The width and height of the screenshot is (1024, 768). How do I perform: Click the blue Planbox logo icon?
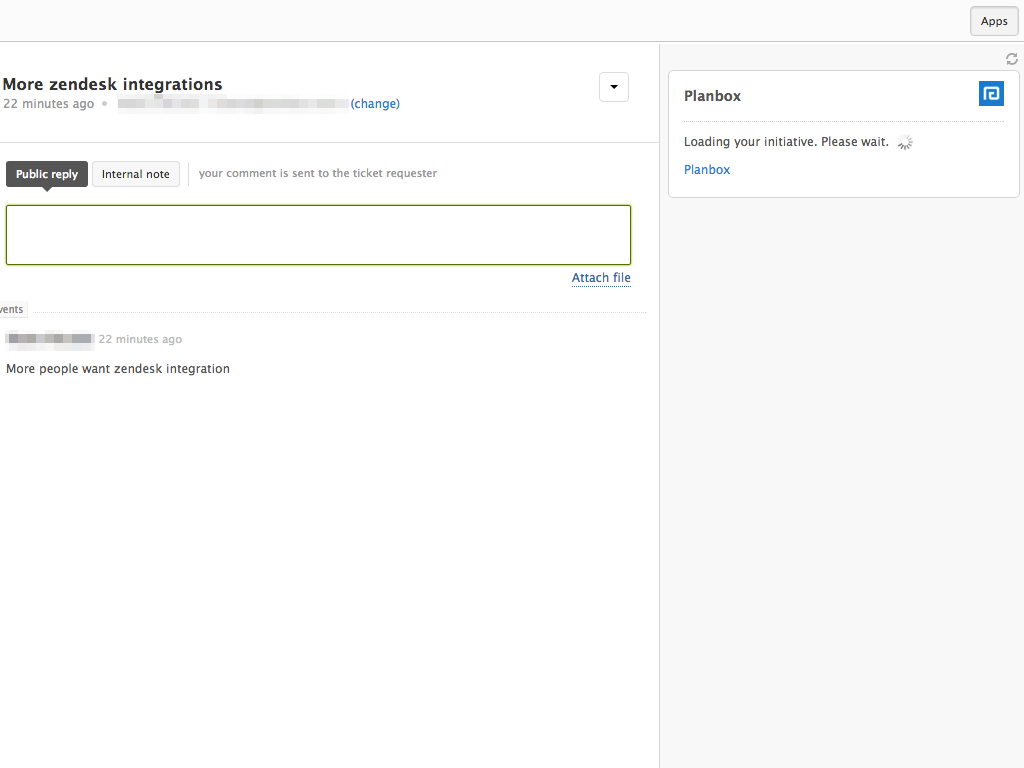(x=991, y=94)
